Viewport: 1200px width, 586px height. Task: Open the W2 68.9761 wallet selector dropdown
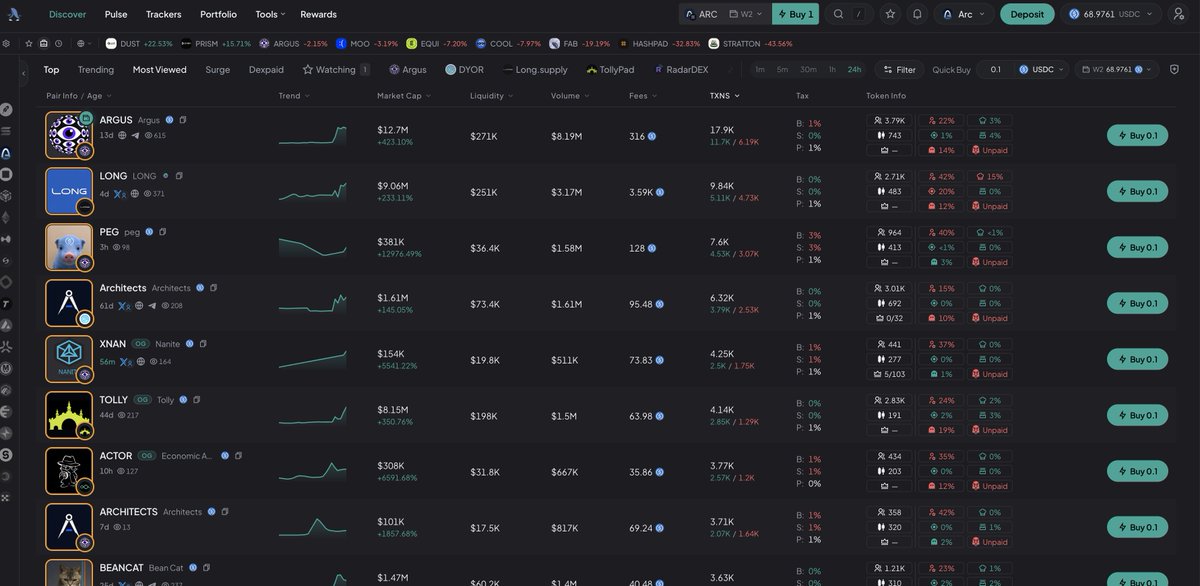[1117, 70]
